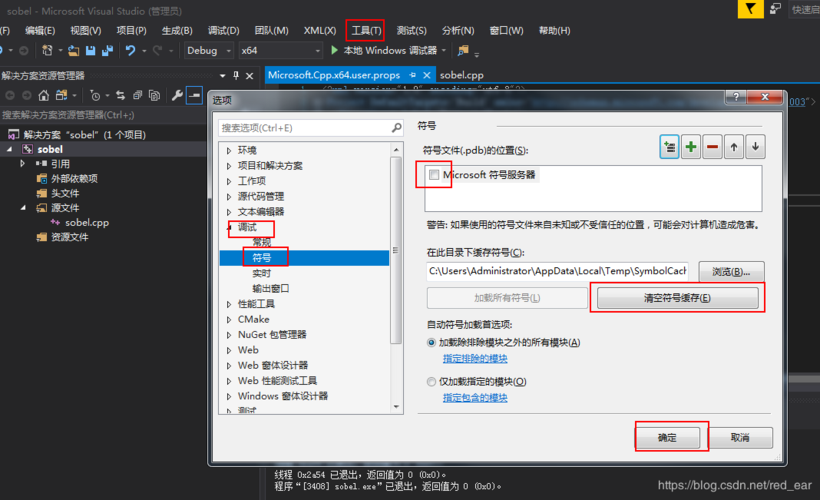
Task: Click the Open File folder icon
Action: pyautogui.click(x=74, y=50)
